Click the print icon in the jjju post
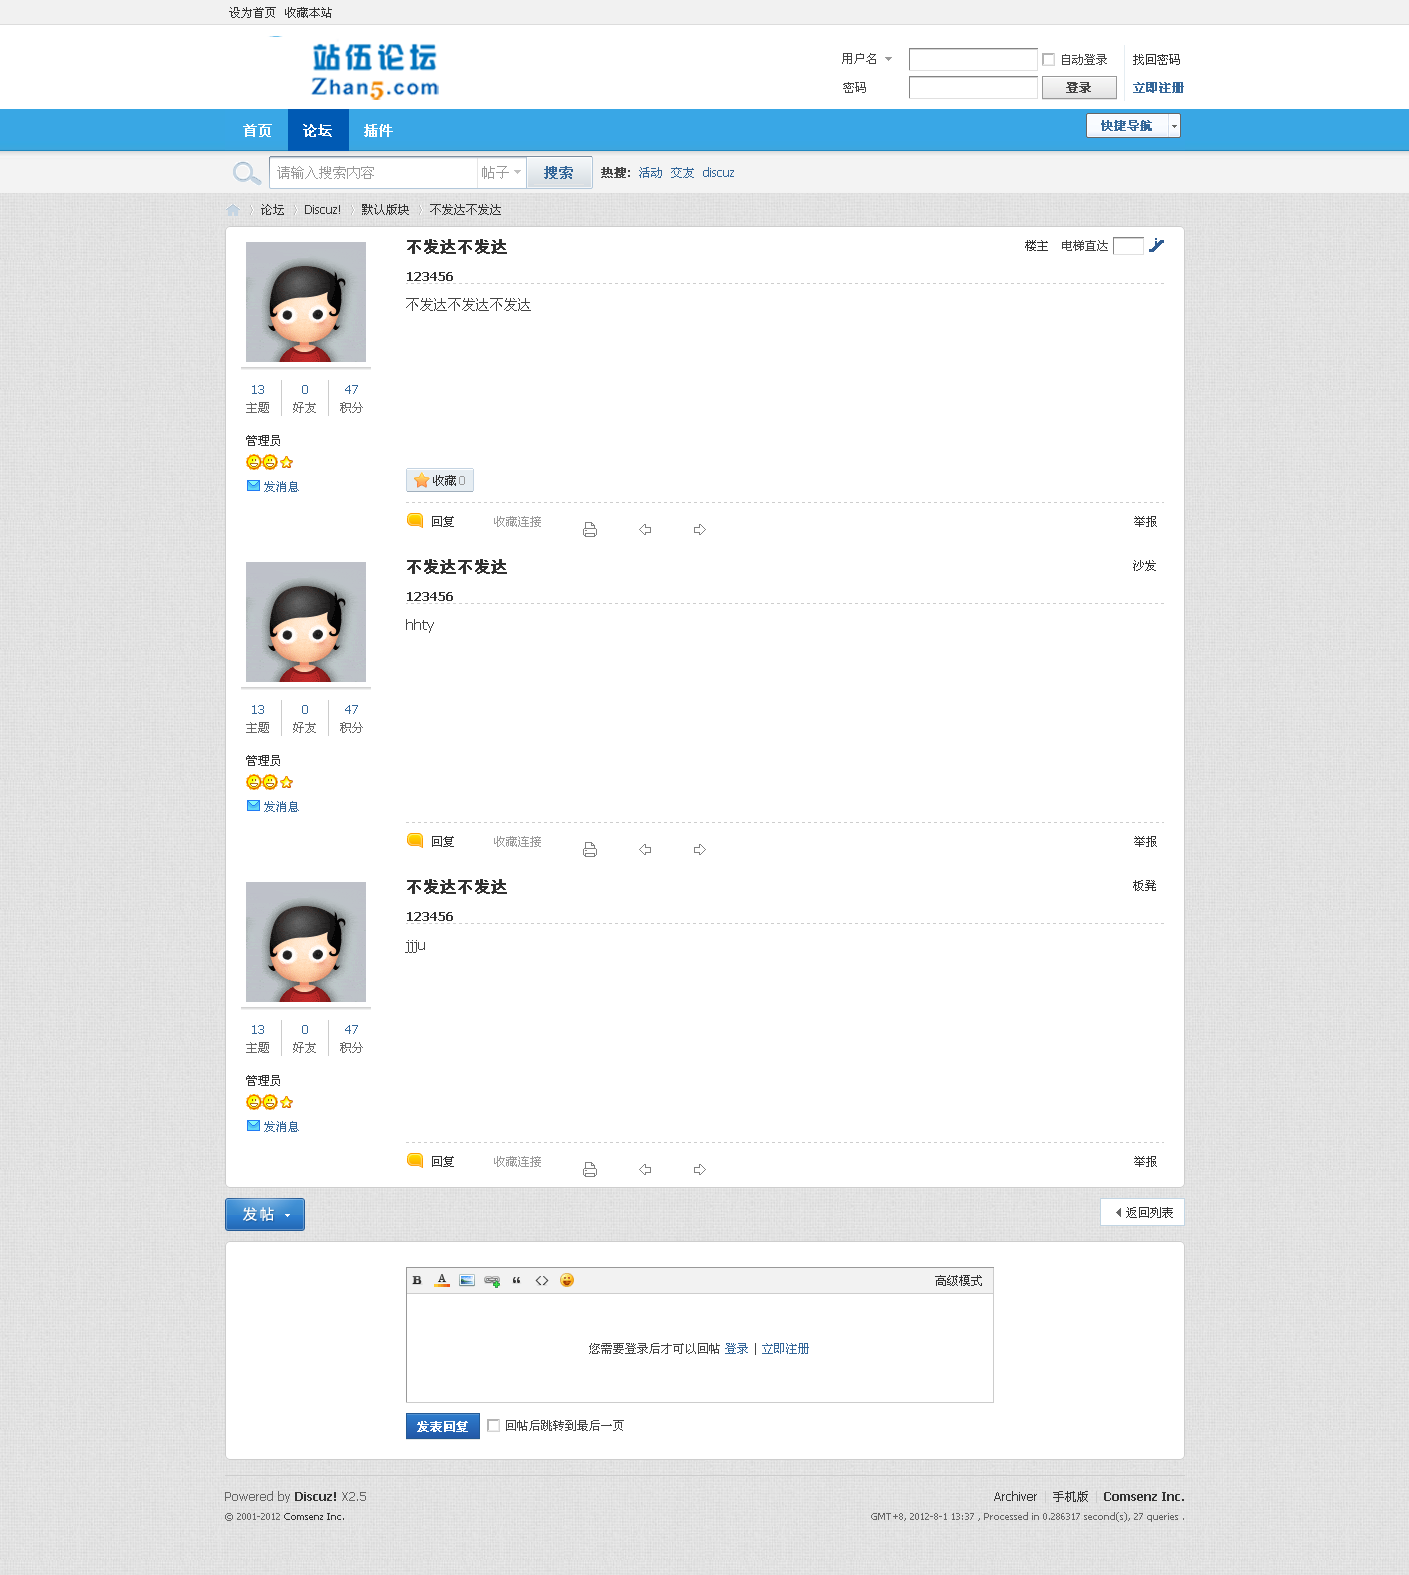 pyautogui.click(x=590, y=1170)
